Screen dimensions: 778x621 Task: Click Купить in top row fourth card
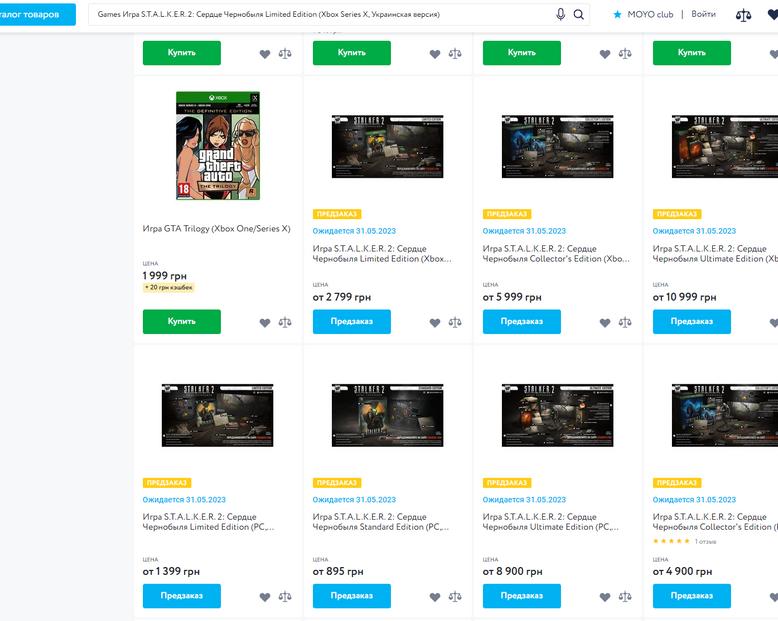tap(692, 53)
